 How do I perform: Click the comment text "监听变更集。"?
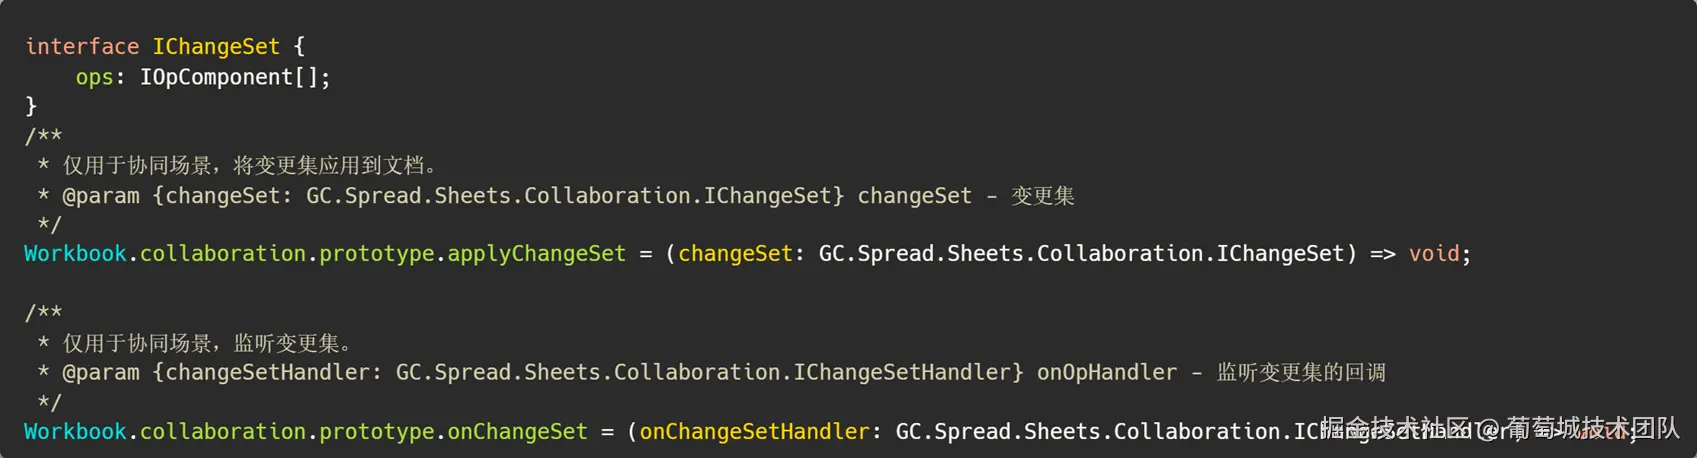point(292,344)
